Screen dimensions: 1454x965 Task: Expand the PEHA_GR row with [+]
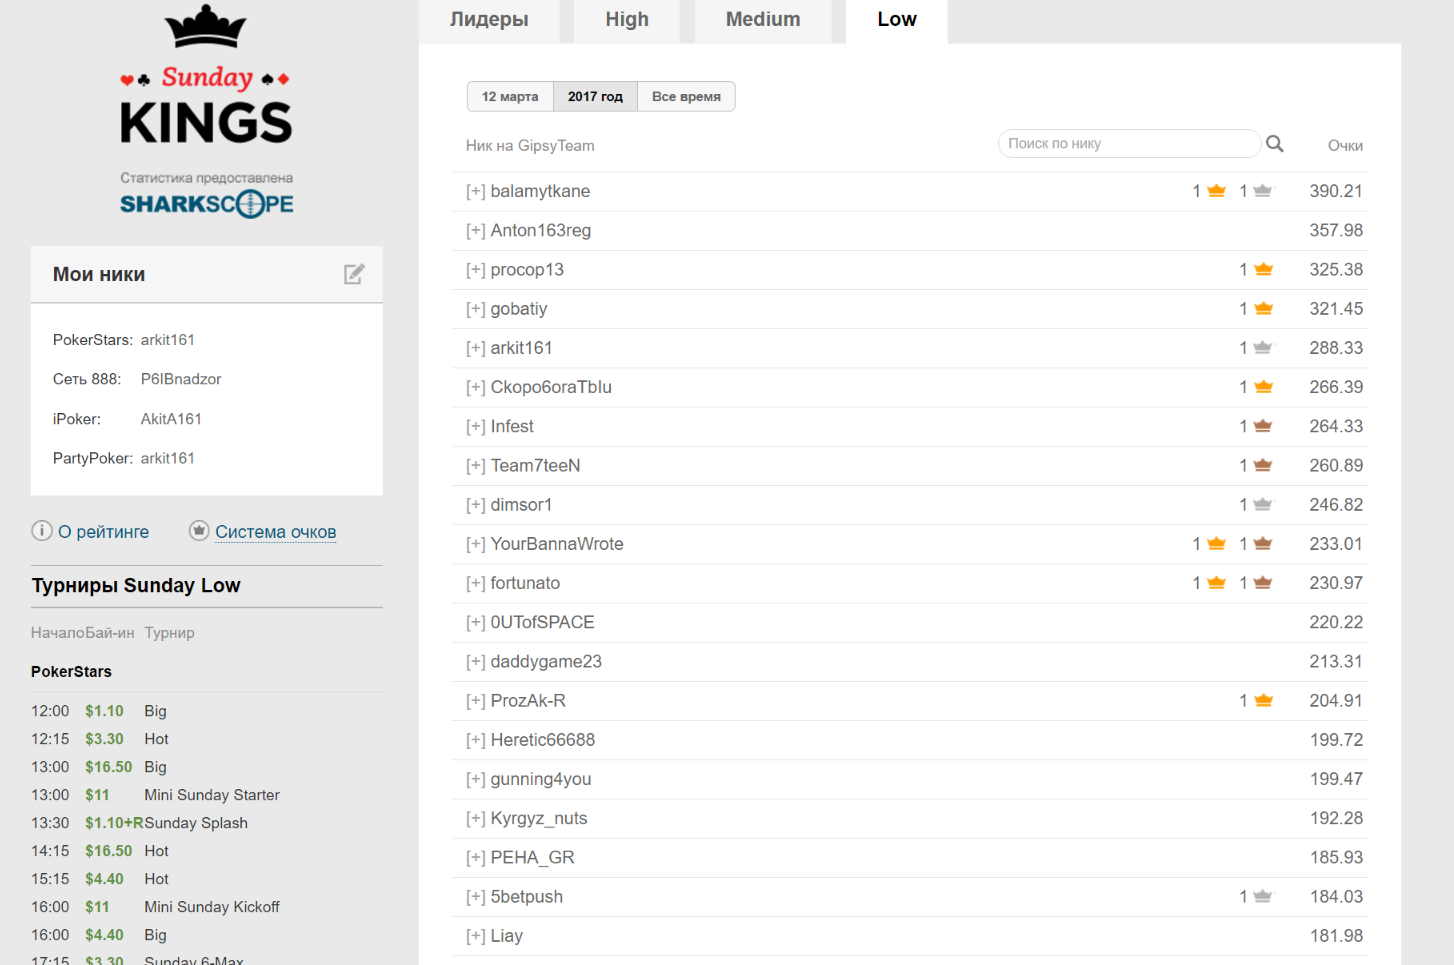pos(476,858)
